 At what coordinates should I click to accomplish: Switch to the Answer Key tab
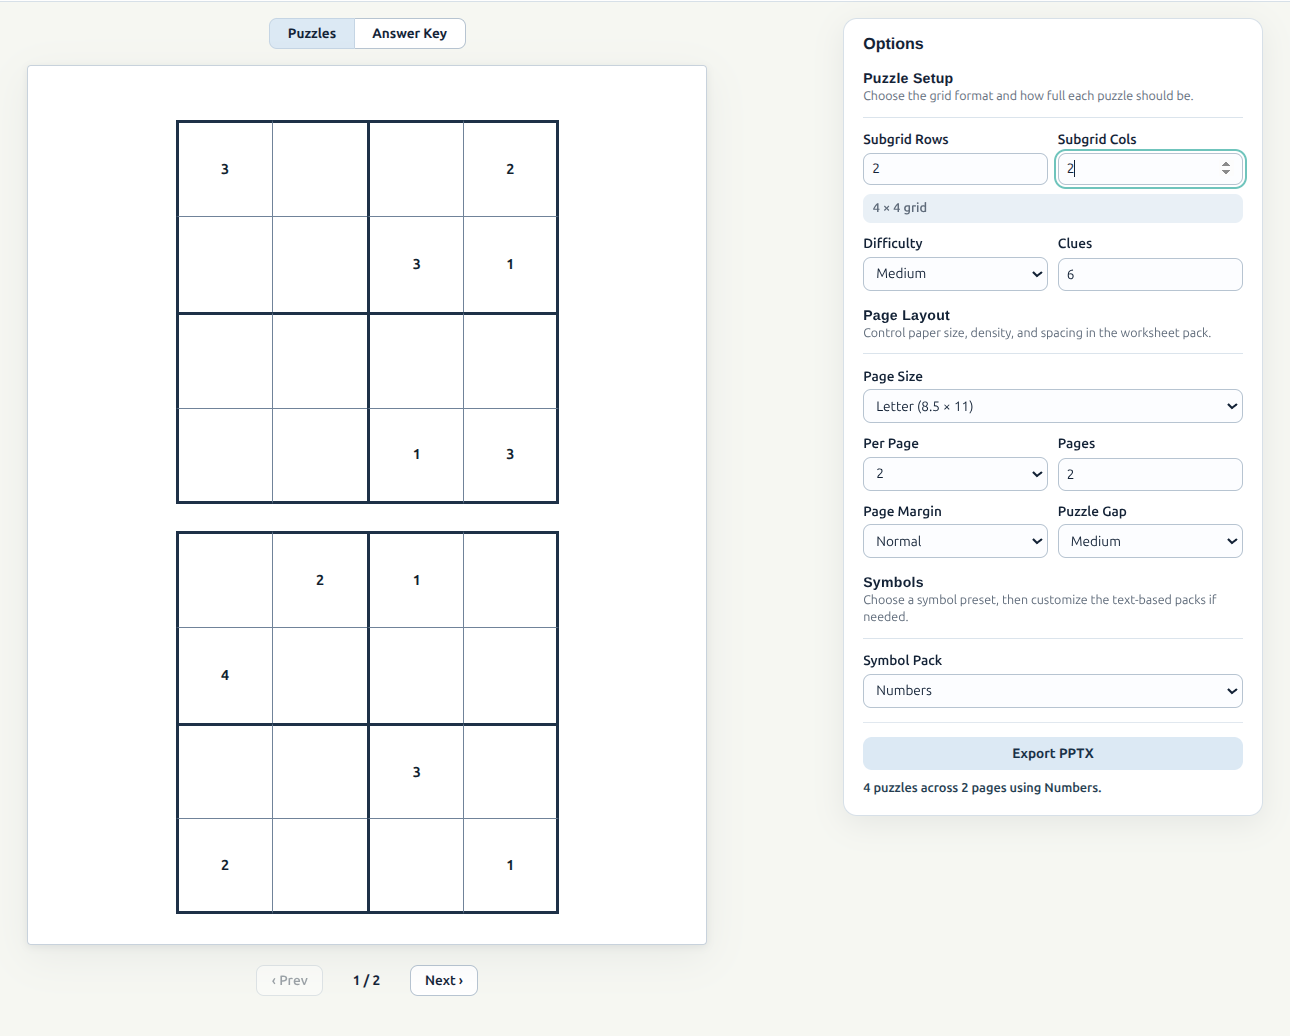point(409,33)
